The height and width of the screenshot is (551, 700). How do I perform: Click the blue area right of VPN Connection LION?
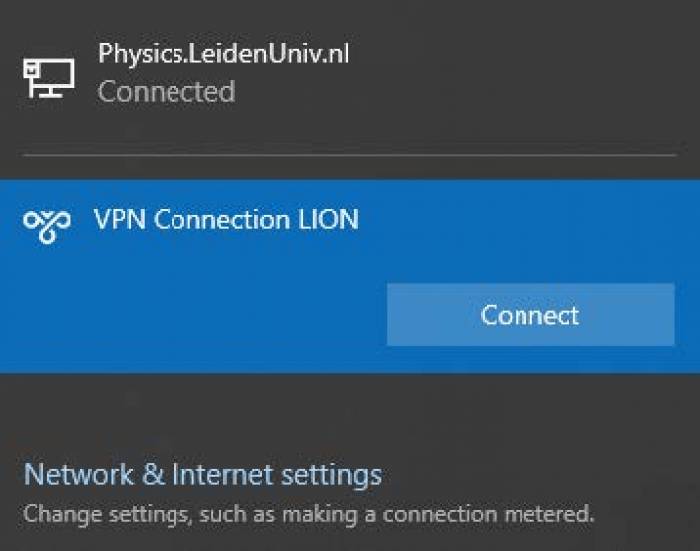[527, 220]
